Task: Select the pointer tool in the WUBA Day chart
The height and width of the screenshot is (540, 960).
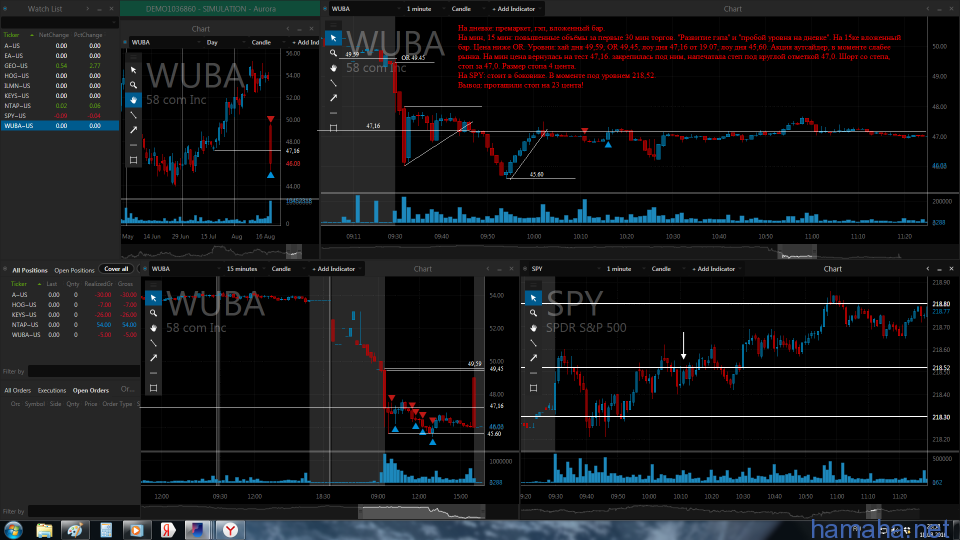Action: 133,70
